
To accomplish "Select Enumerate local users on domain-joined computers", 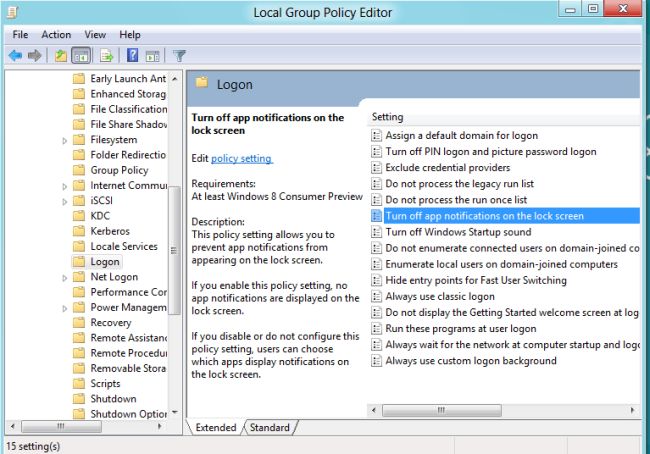I will [x=501, y=264].
